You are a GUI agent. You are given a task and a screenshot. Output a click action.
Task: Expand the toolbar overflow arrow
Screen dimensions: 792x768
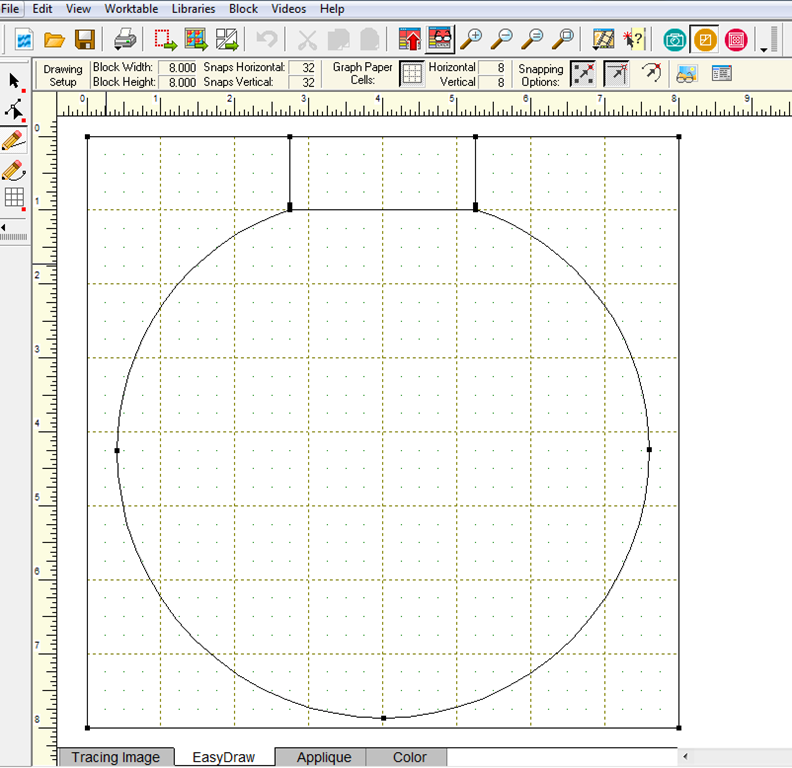[764, 49]
